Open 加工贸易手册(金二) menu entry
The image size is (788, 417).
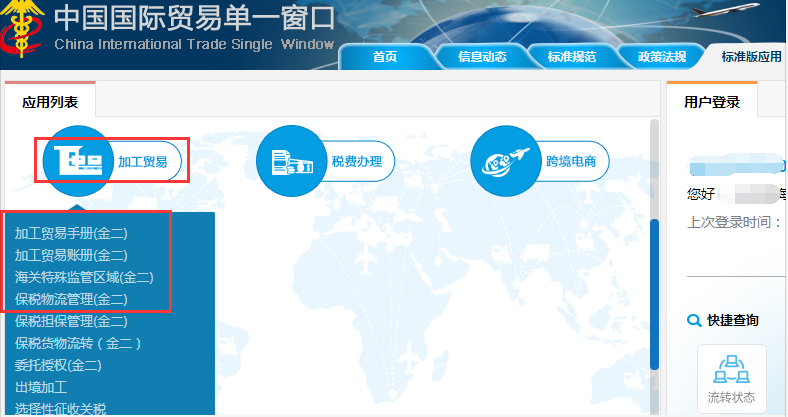71,233
